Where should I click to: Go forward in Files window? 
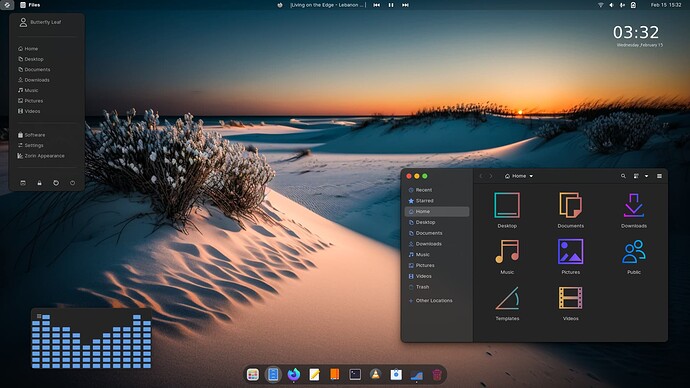[x=491, y=176]
